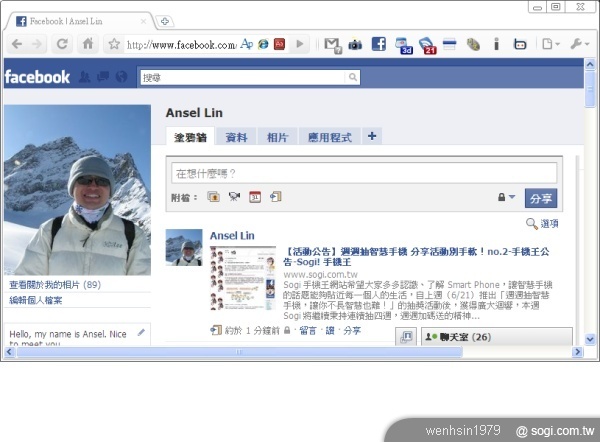Image resolution: width=600 pixels, height=442 pixels.
Task: Click the Facebook search input field
Action: coord(243,78)
